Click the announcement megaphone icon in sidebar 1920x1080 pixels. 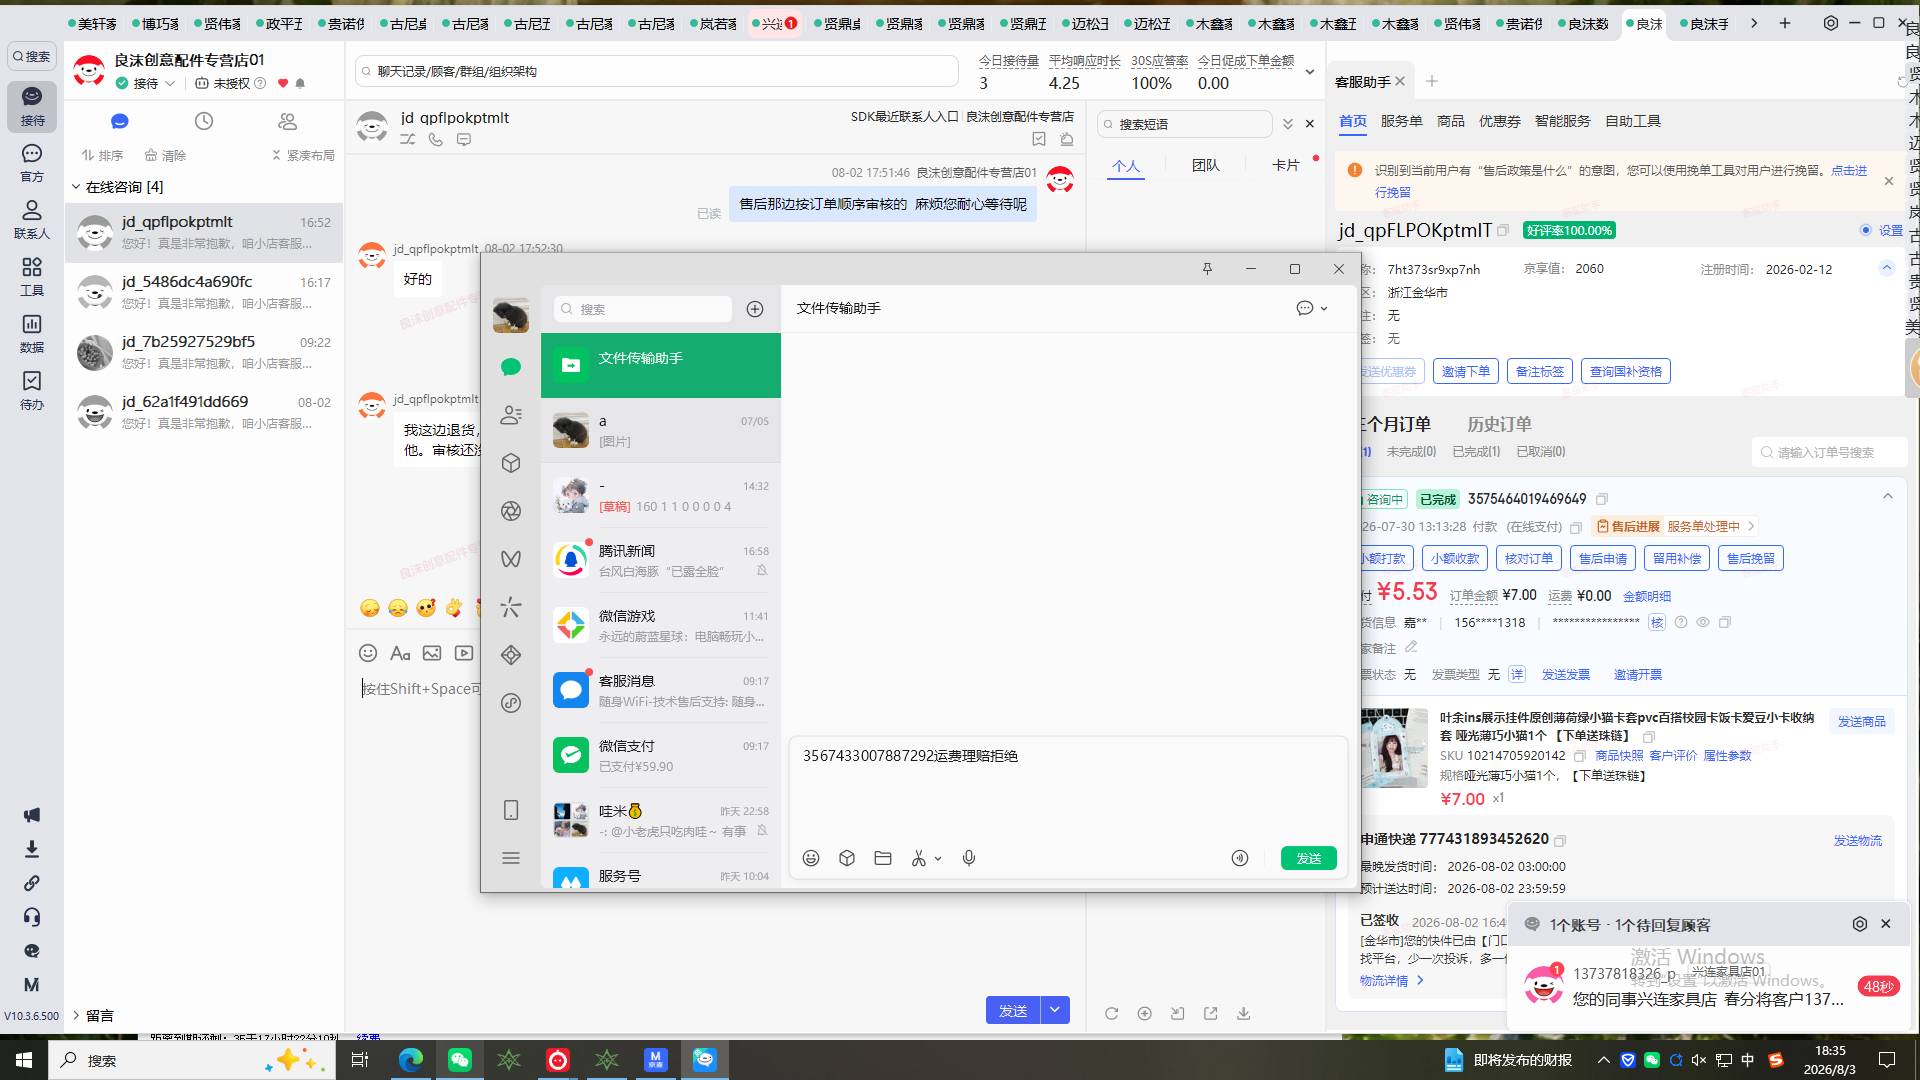point(32,815)
